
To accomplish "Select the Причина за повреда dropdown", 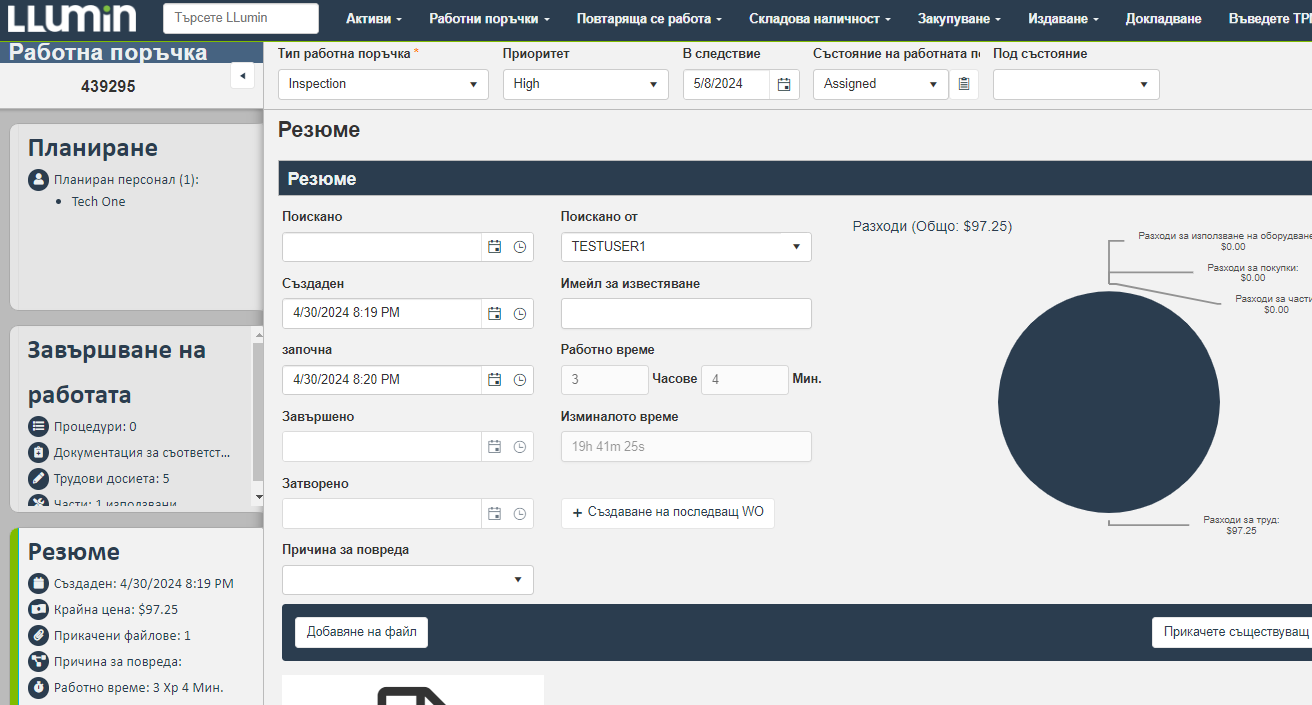I will (407, 580).
